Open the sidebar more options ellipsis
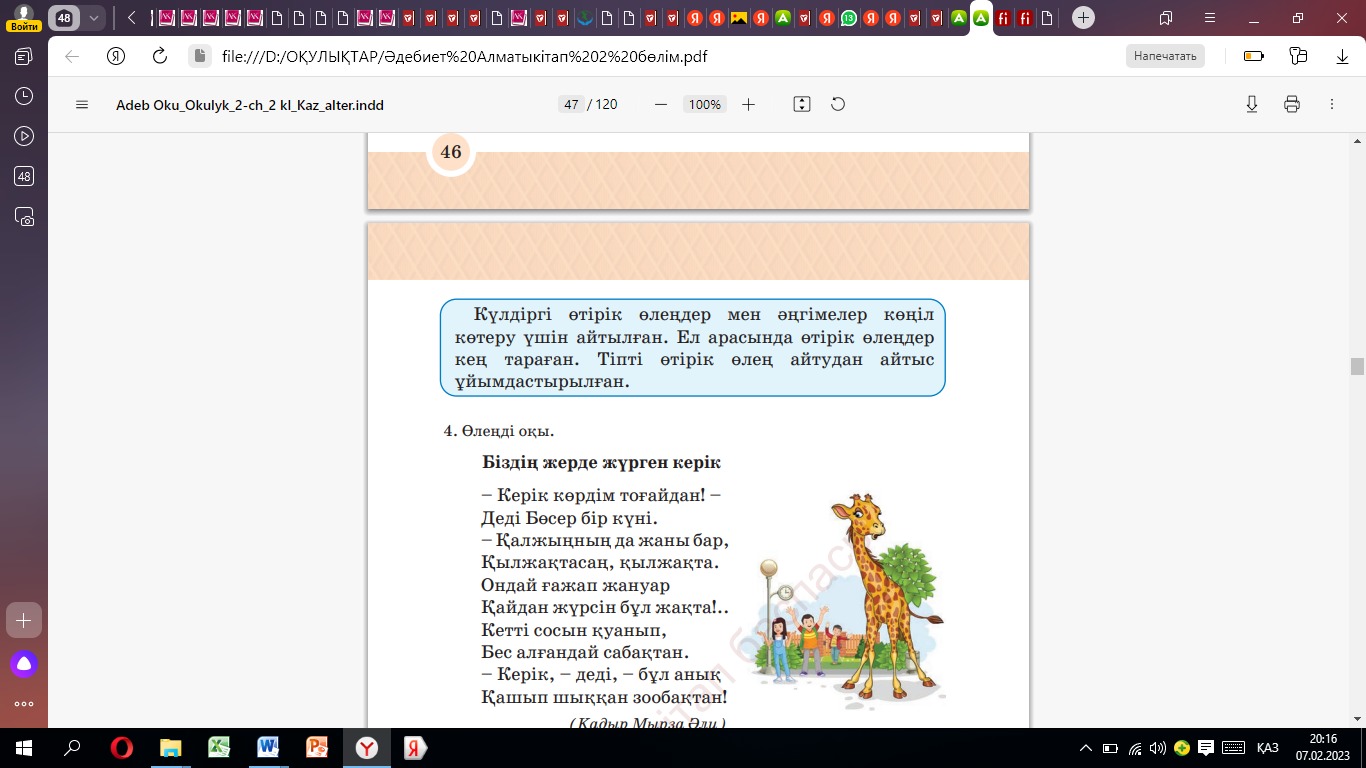The width and height of the screenshot is (1366, 768). [24, 703]
